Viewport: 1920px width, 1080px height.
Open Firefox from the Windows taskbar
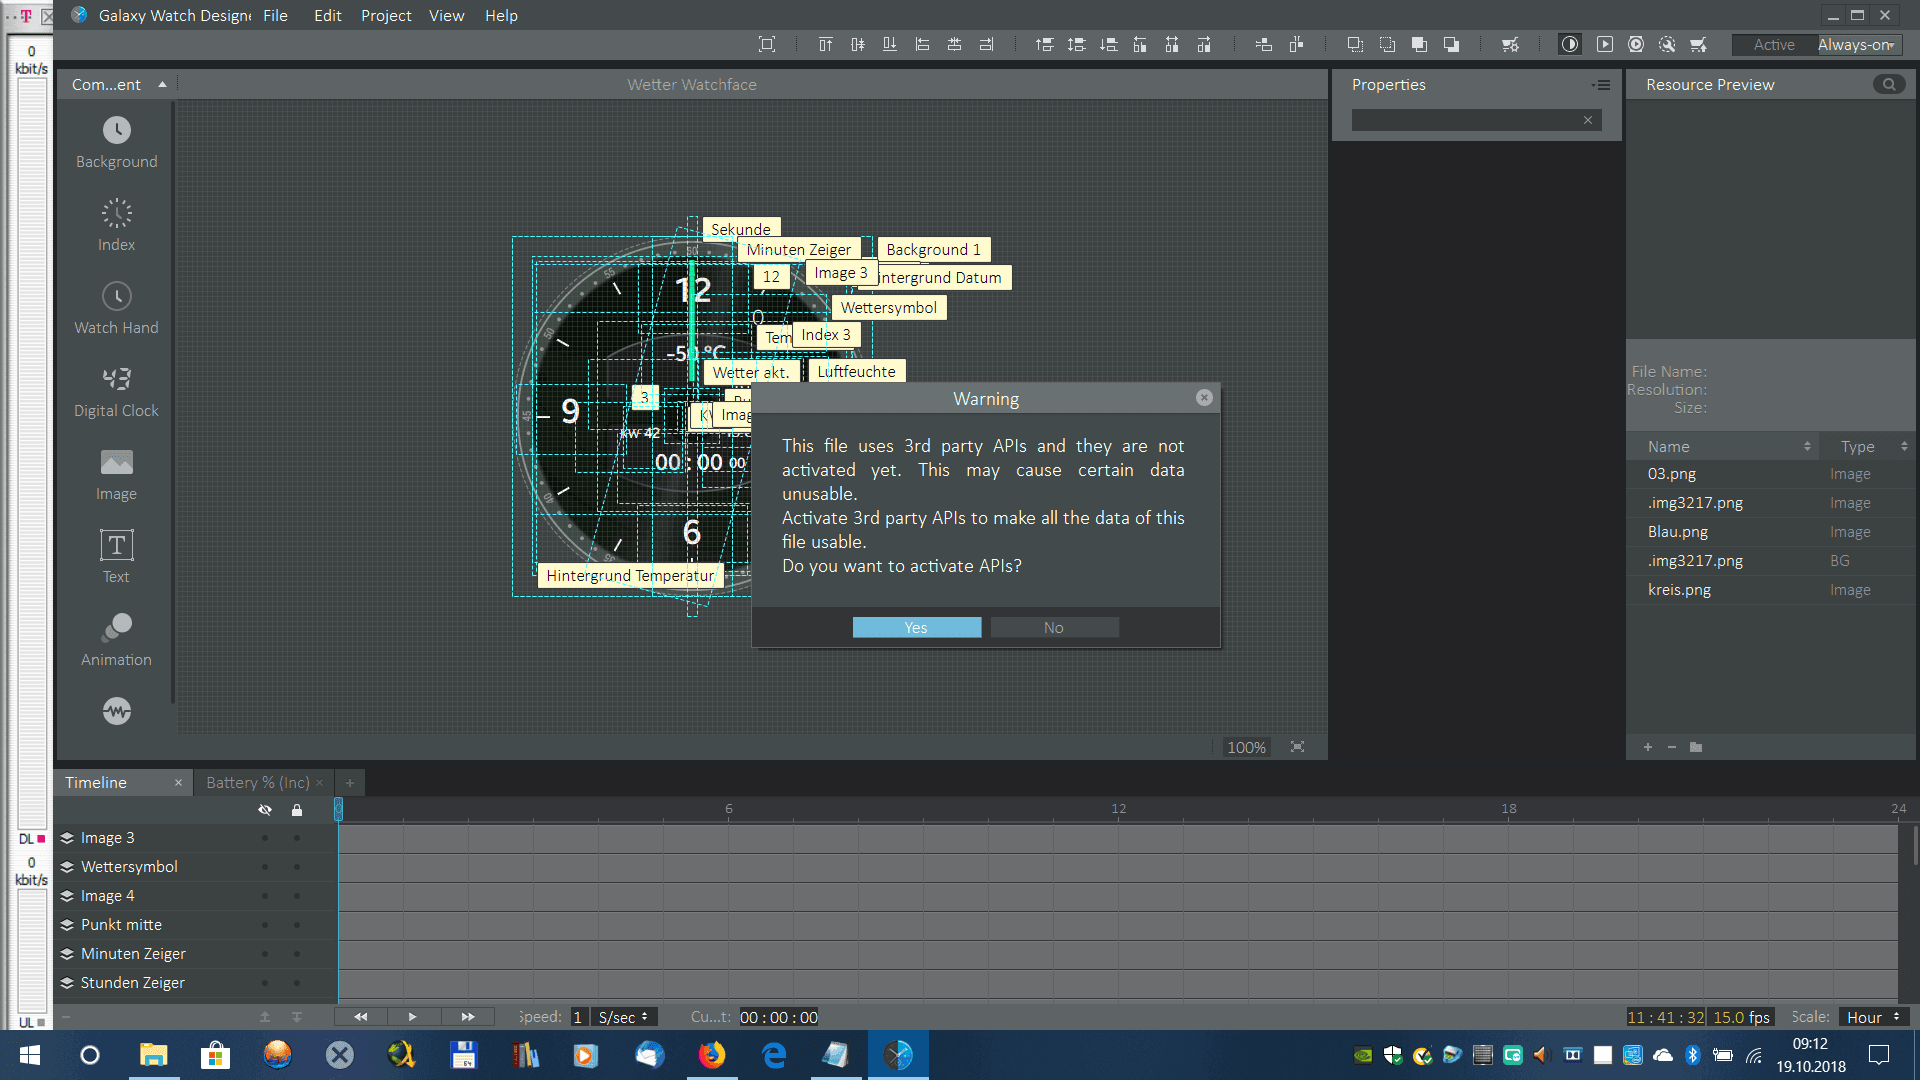tap(712, 1055)
